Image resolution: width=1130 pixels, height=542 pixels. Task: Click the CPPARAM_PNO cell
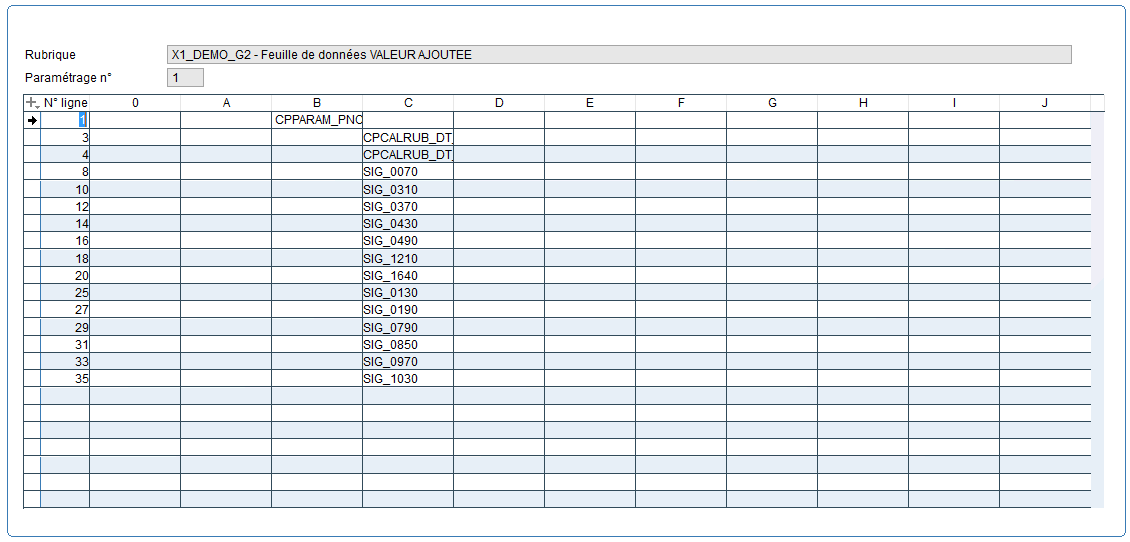point(317,120)
